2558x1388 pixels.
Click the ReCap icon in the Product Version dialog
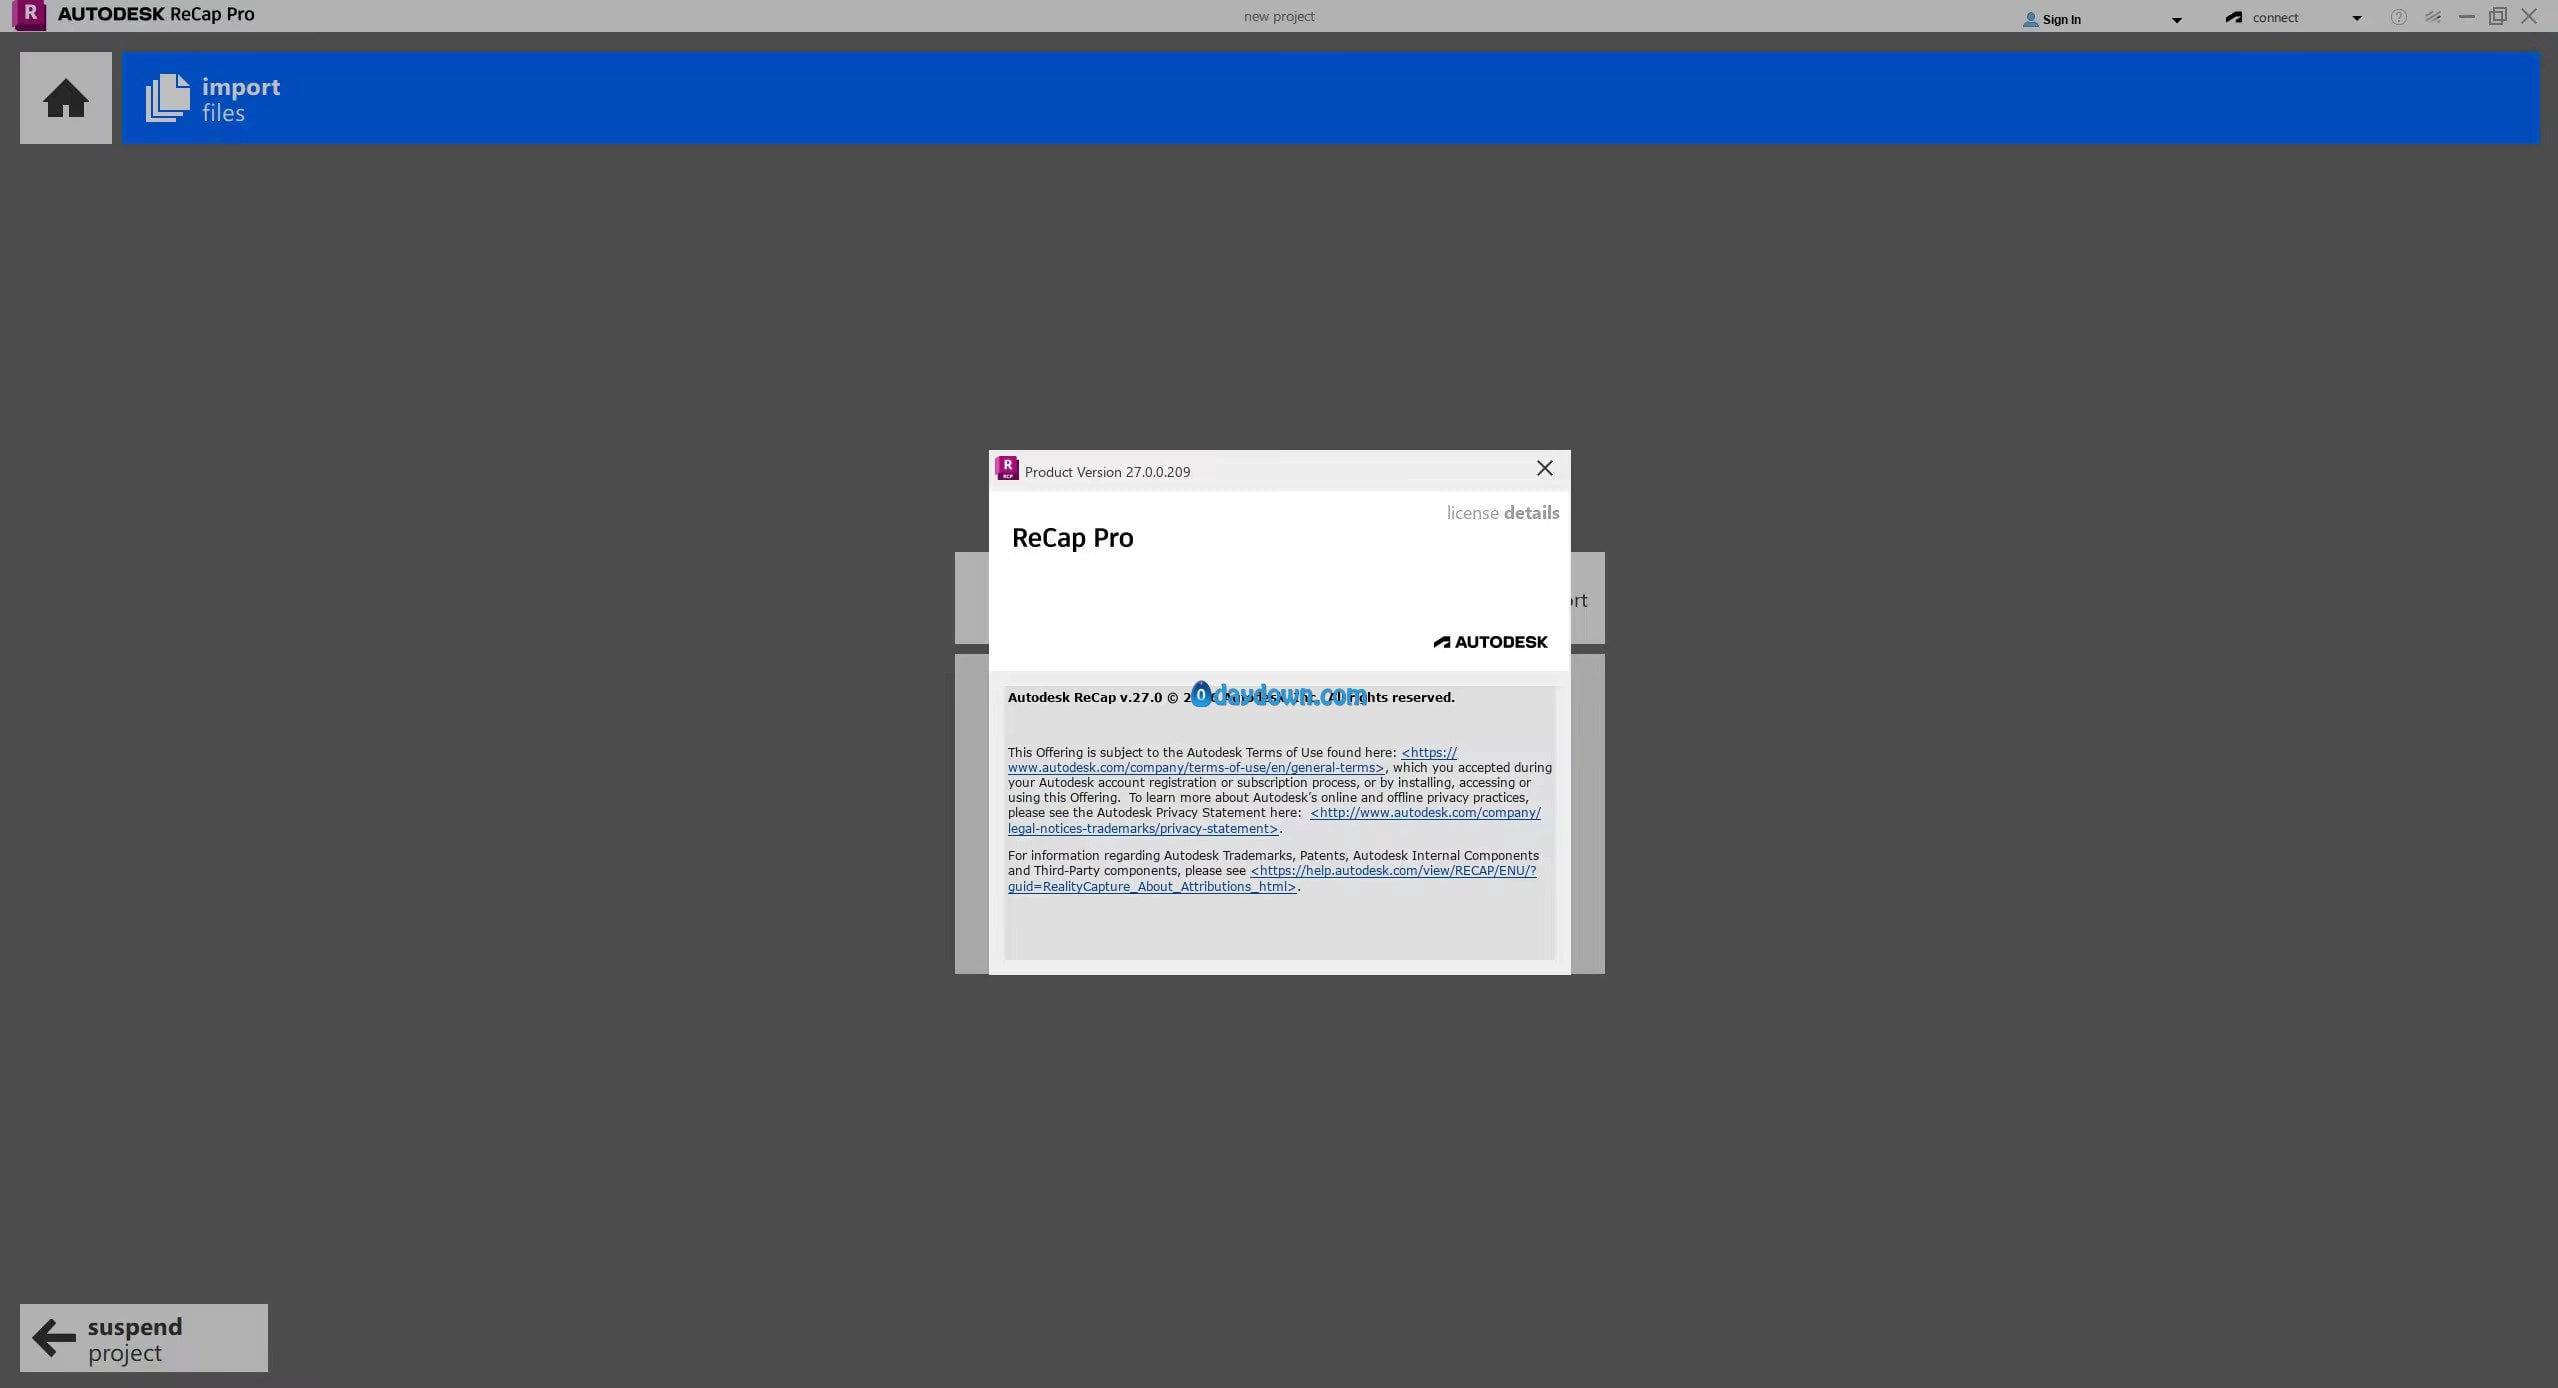point(1007,468)
